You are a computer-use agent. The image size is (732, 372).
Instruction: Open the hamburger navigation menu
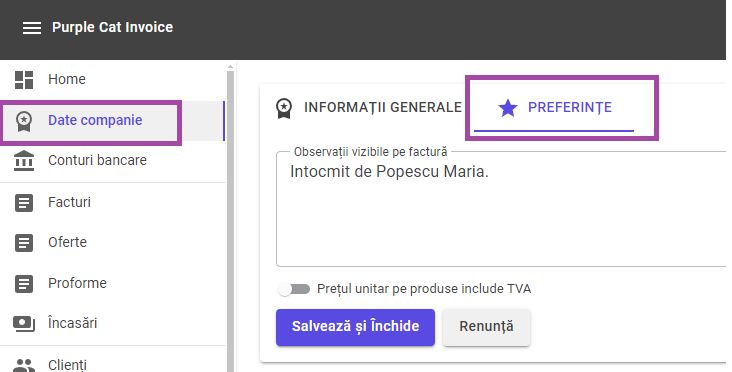pyautogui.click(x=32, y=28)
